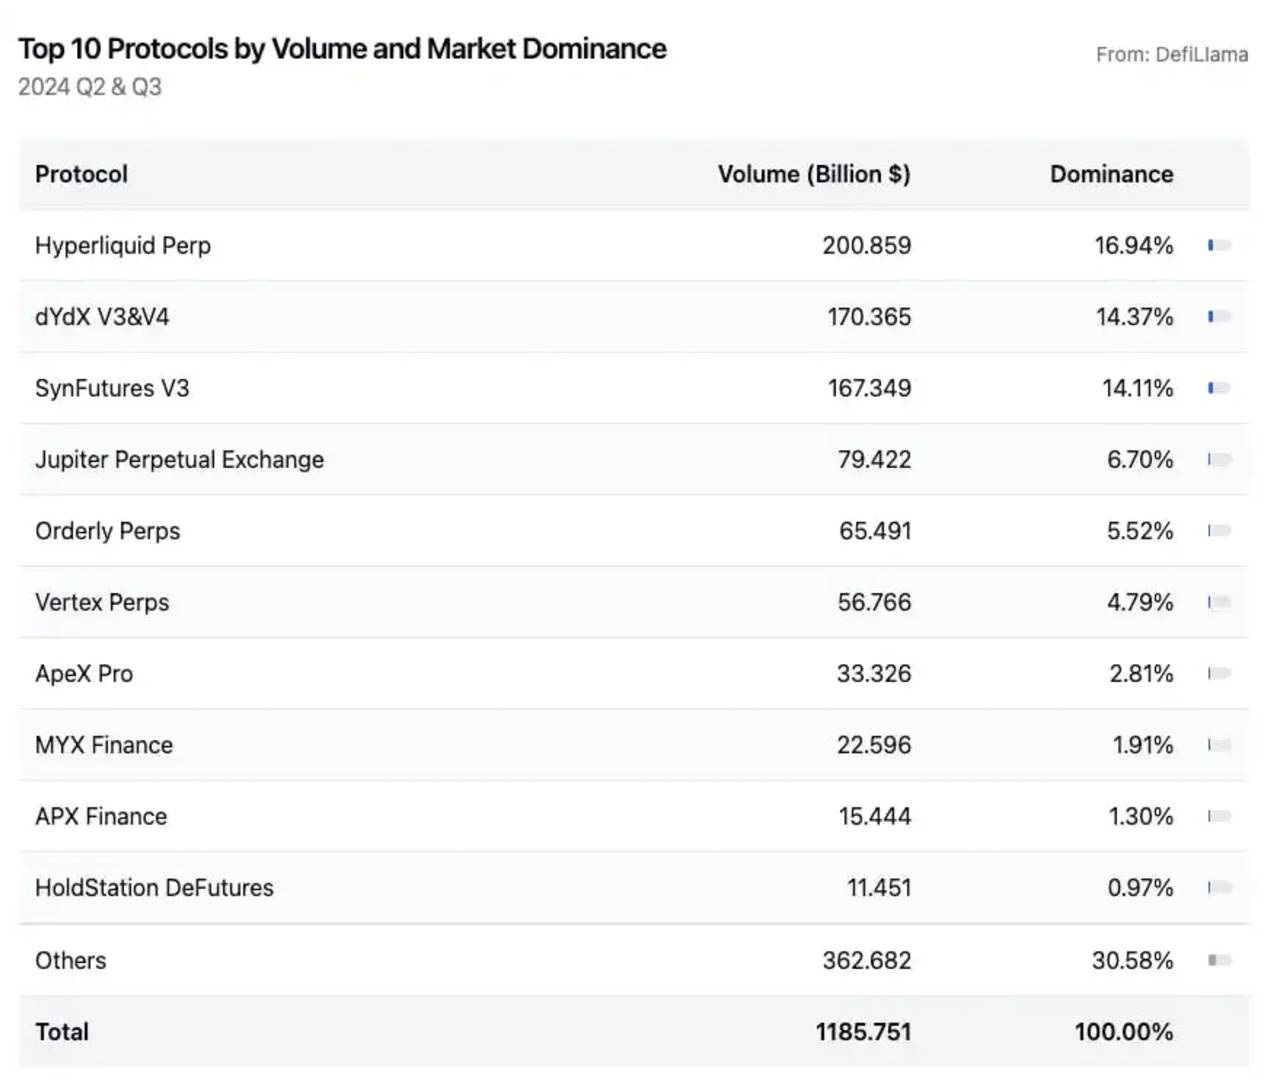Image resolution: width=1264 pixels, height=1092 pixels.
Task: Select the ApeX Pro protocol name
Action: (84, 674)
